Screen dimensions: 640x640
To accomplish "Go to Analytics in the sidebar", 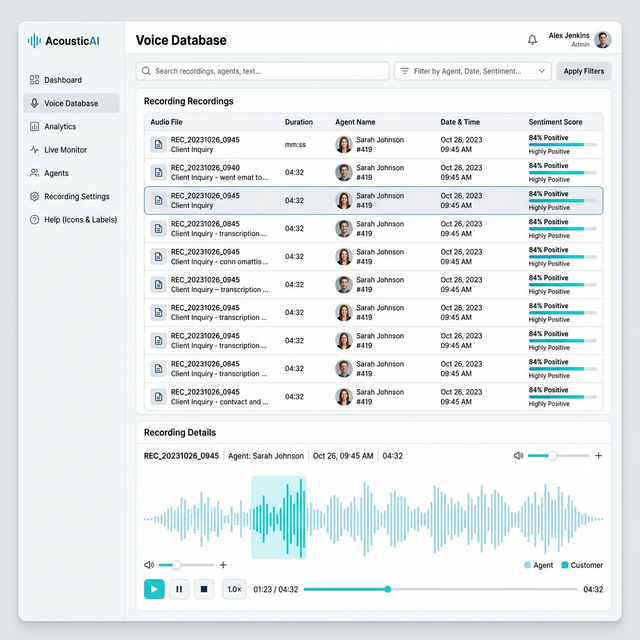I will coord(59,127).
